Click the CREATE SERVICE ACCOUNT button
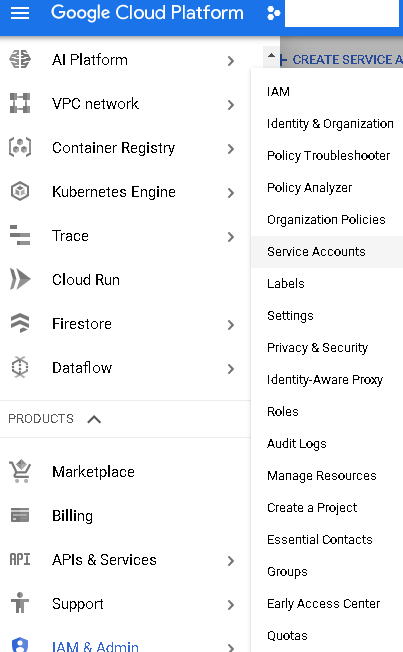403x652 pixels. coord(342,60)
